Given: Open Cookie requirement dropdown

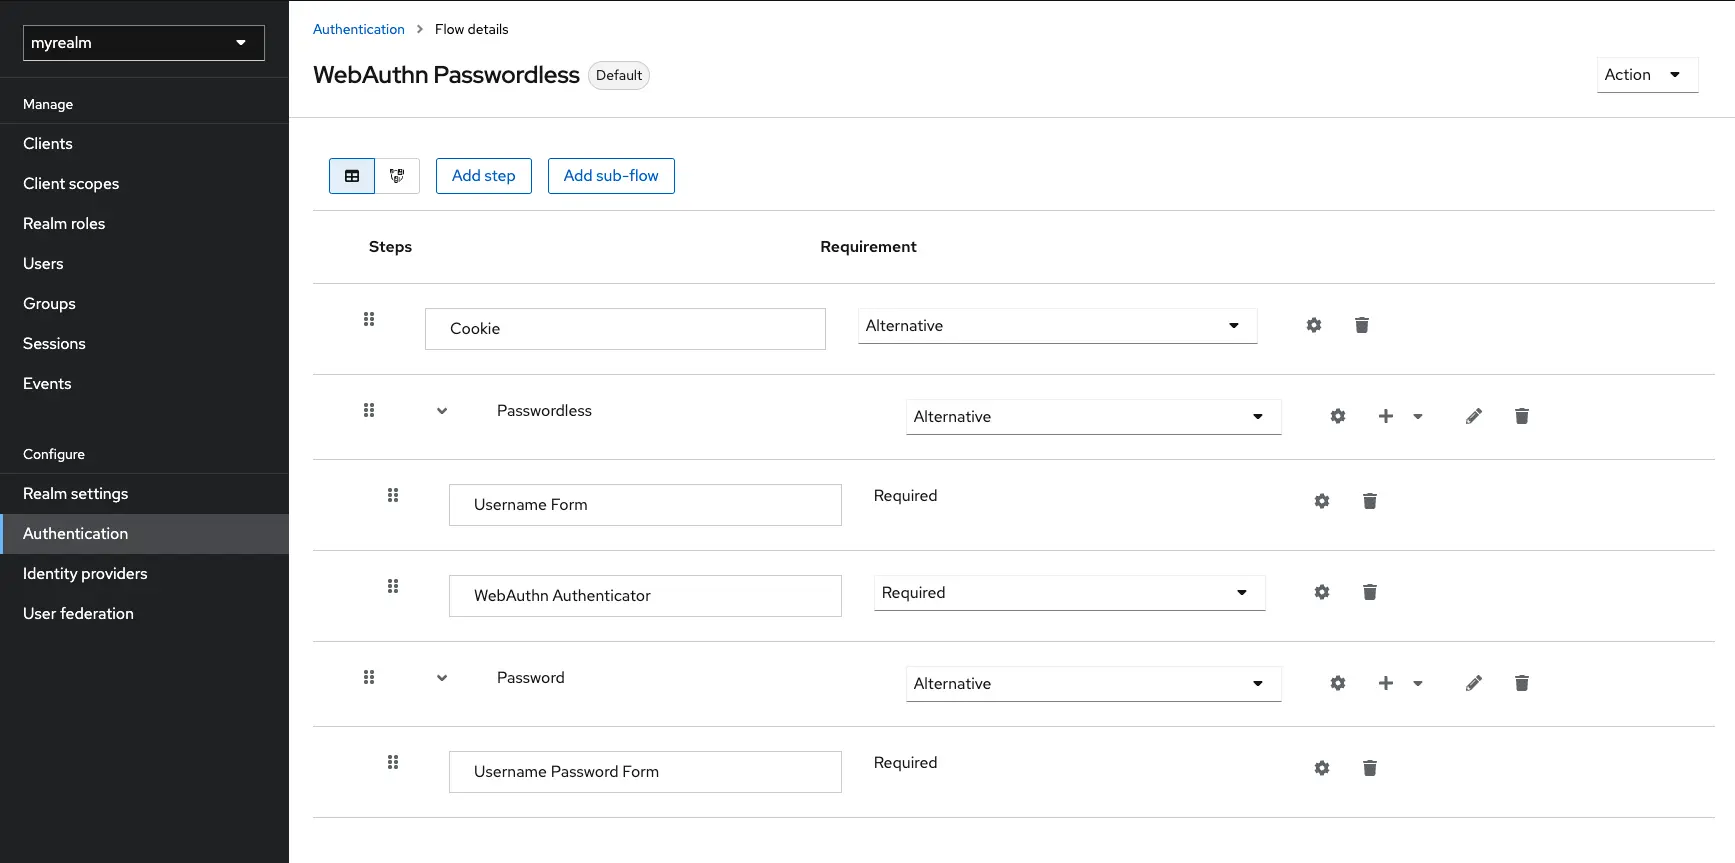Looking at the screenshot, I should click(1057, 326).
